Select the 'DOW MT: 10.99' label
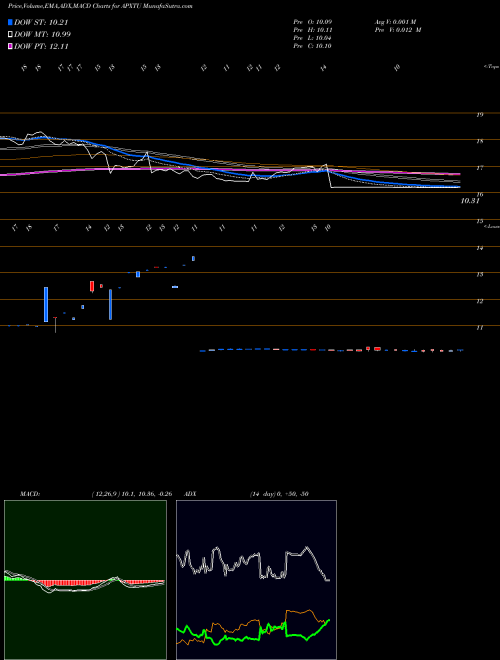The width and height of the screenshot is (500, 660). pos(42,35)
